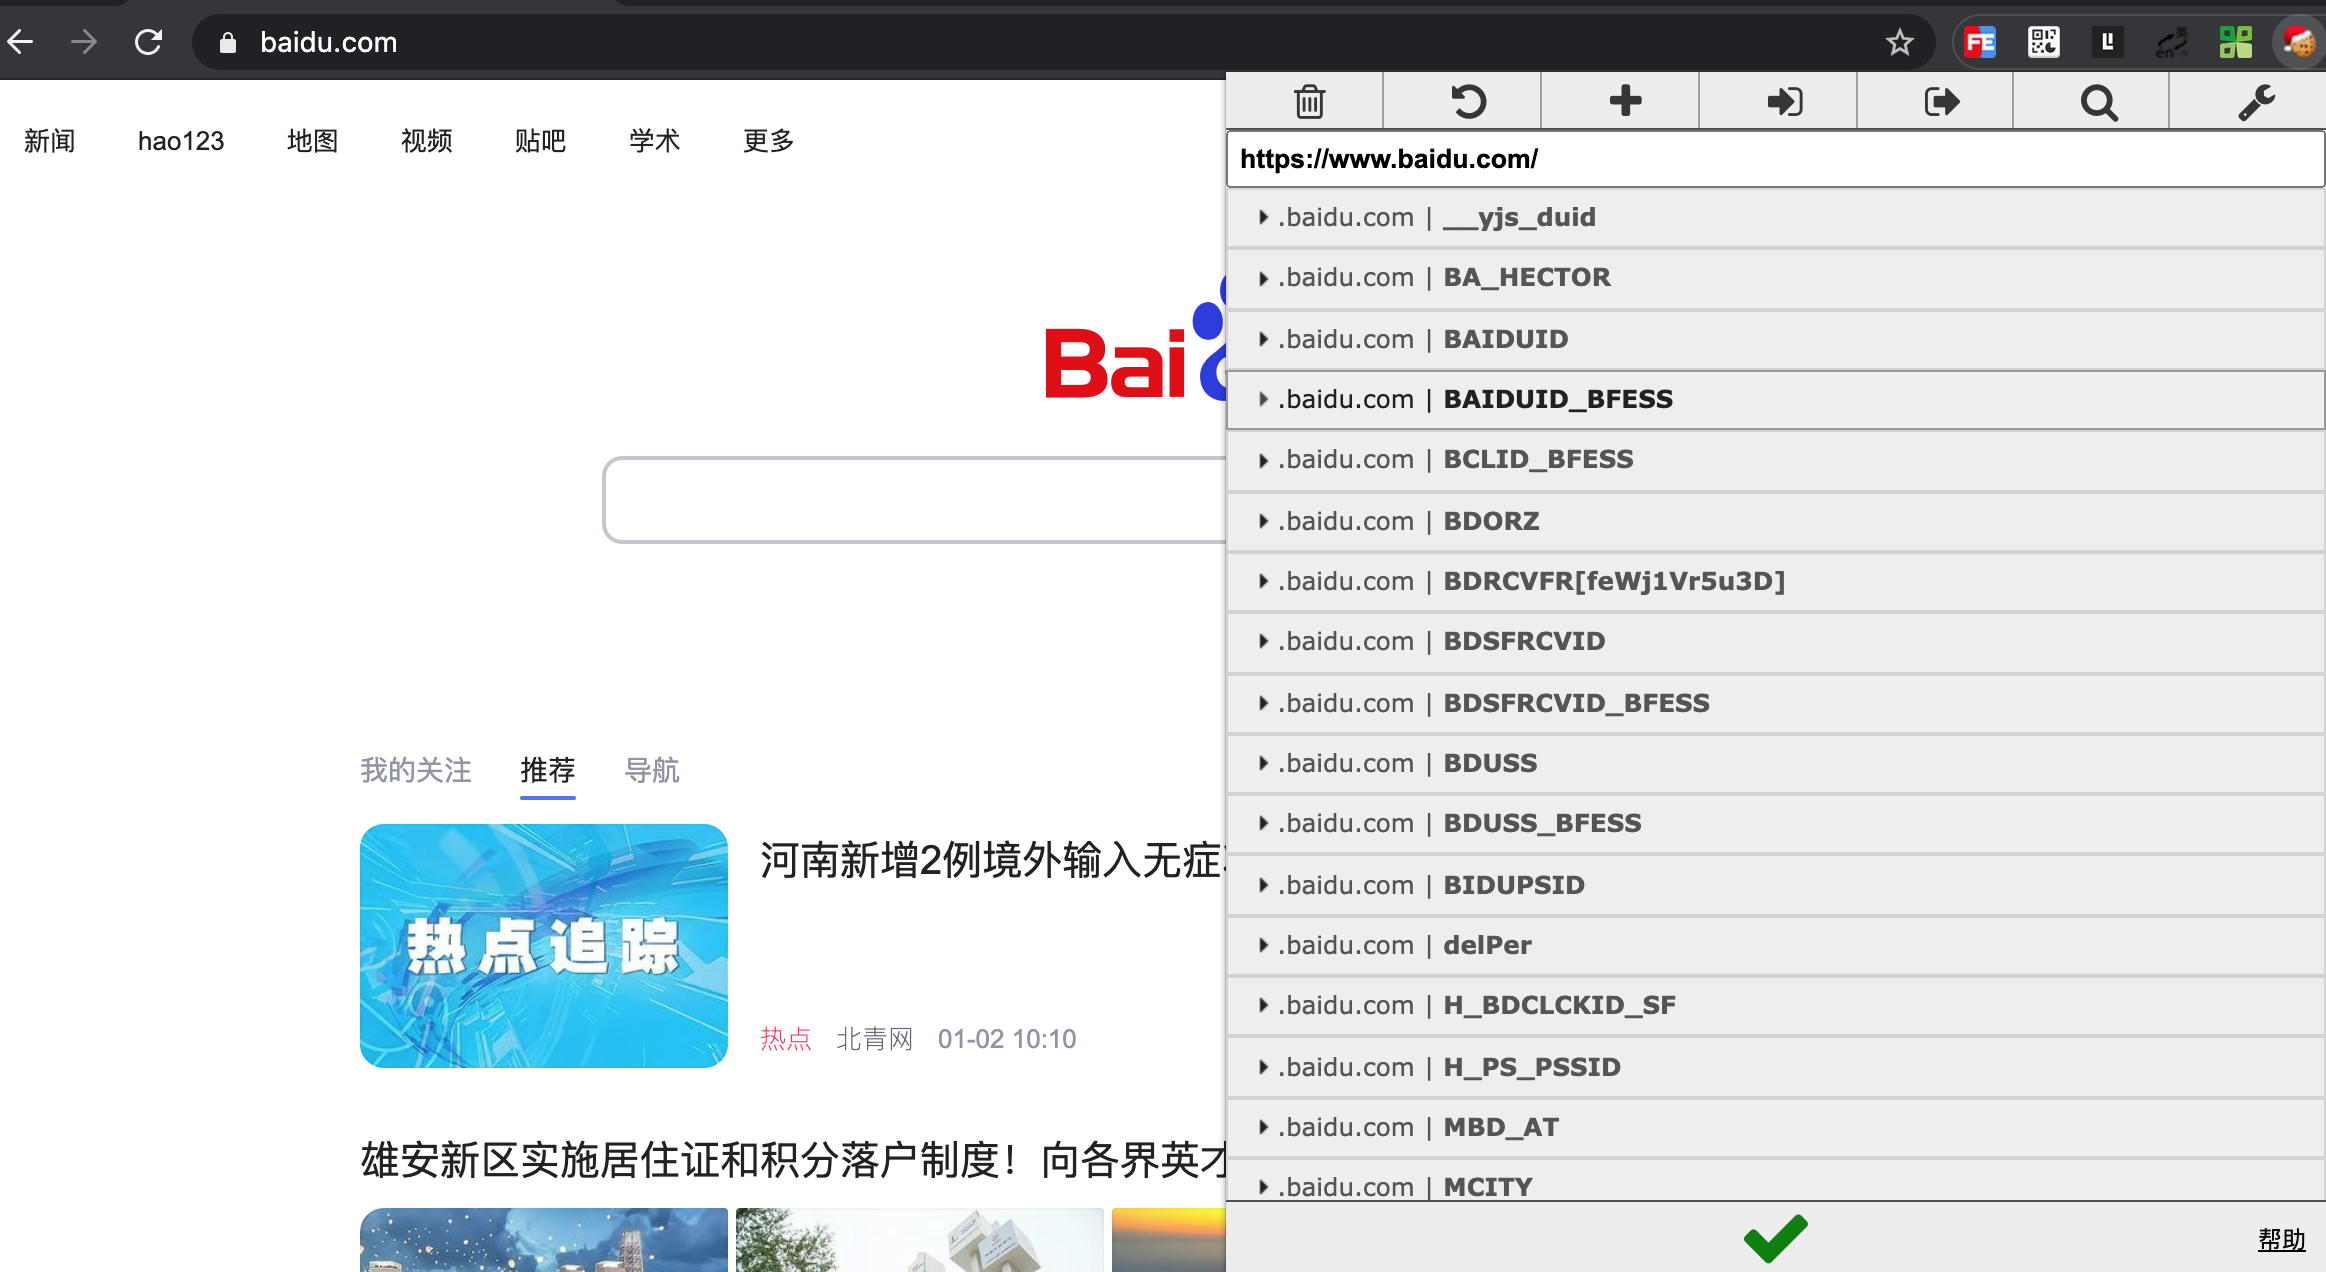
Task: Go back using browser back arrow
Action: pyautogui.click(x=21, y=42)
